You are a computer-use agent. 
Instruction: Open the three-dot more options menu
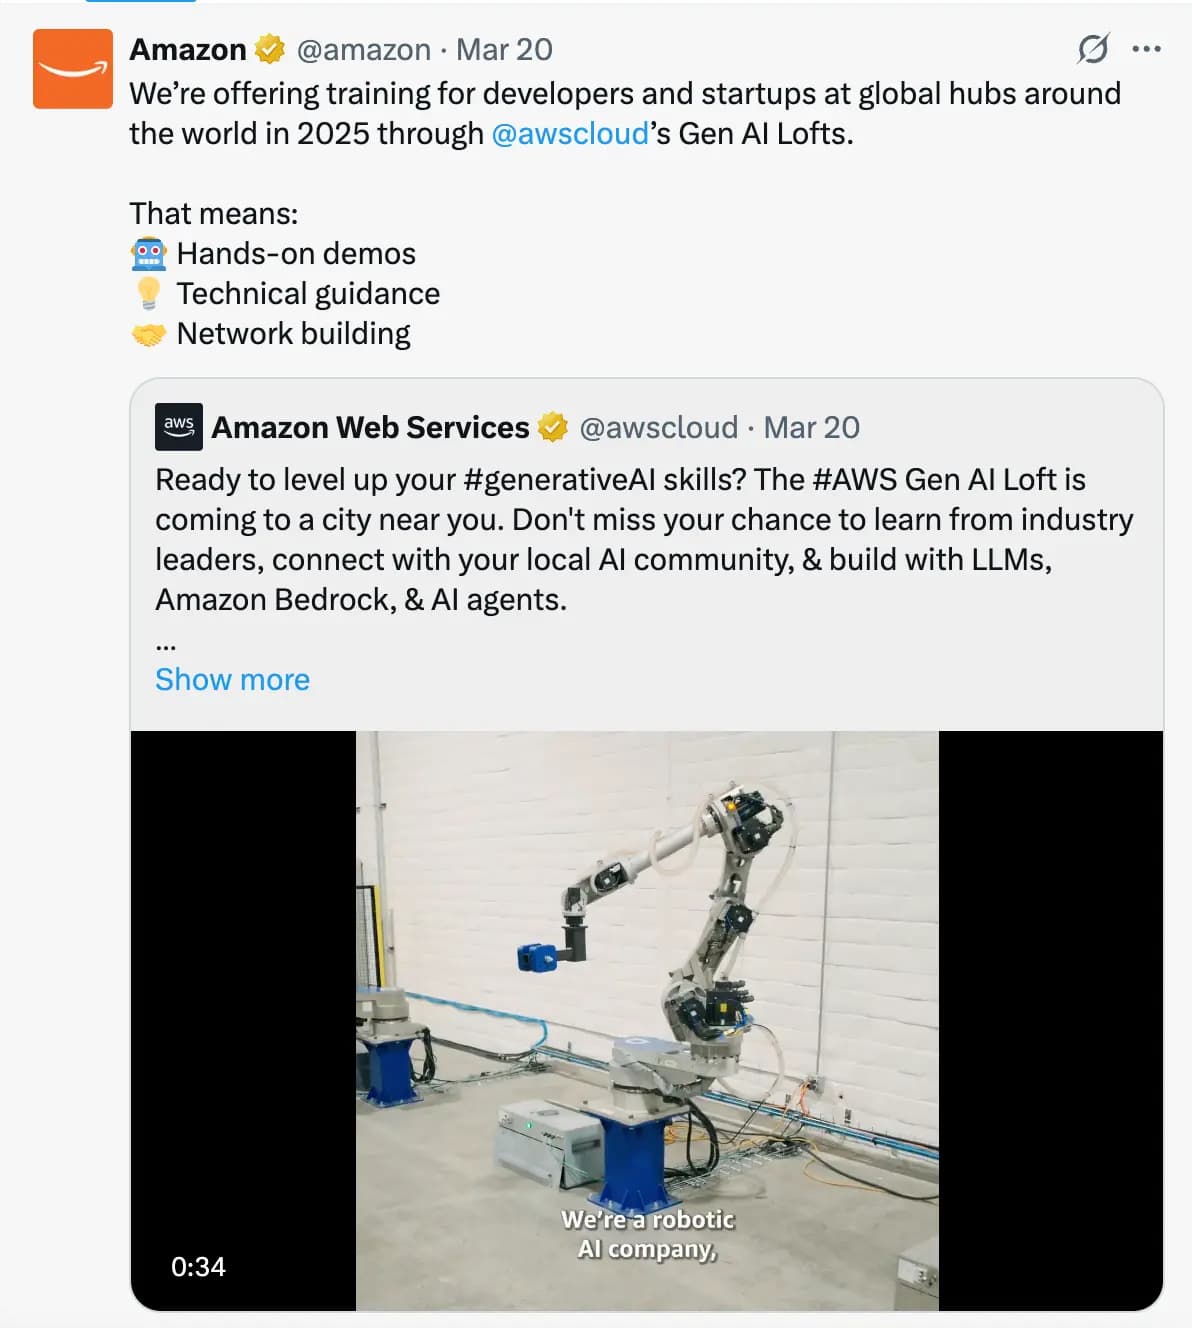1146,48
